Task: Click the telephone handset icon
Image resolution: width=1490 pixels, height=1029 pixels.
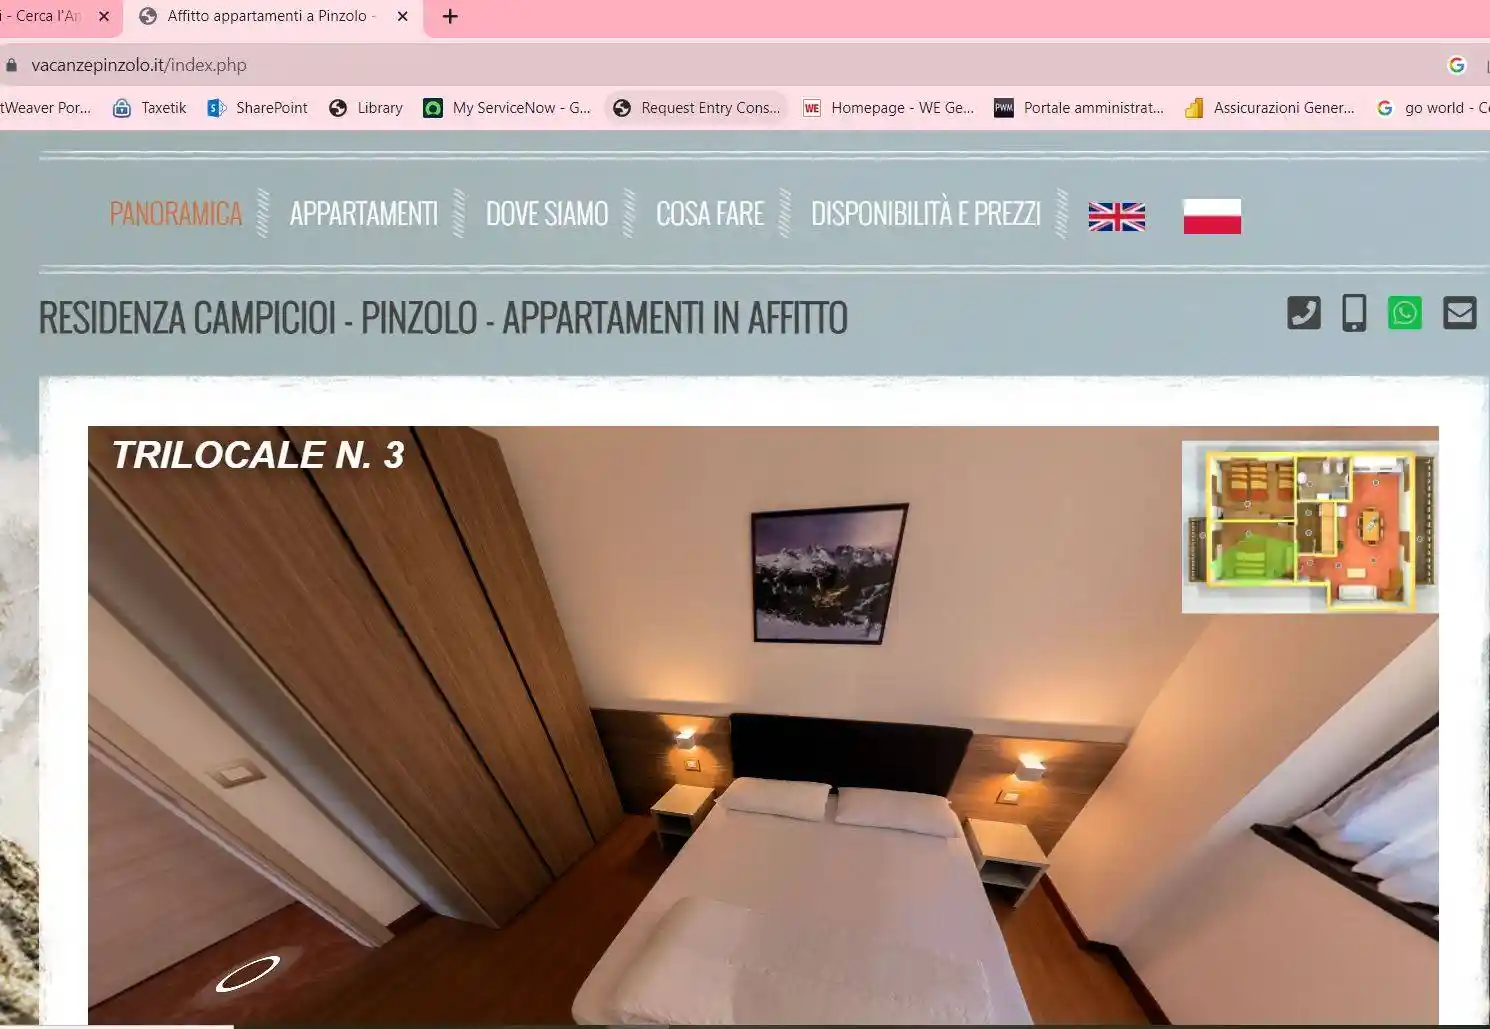Action: pos(1302,312)
